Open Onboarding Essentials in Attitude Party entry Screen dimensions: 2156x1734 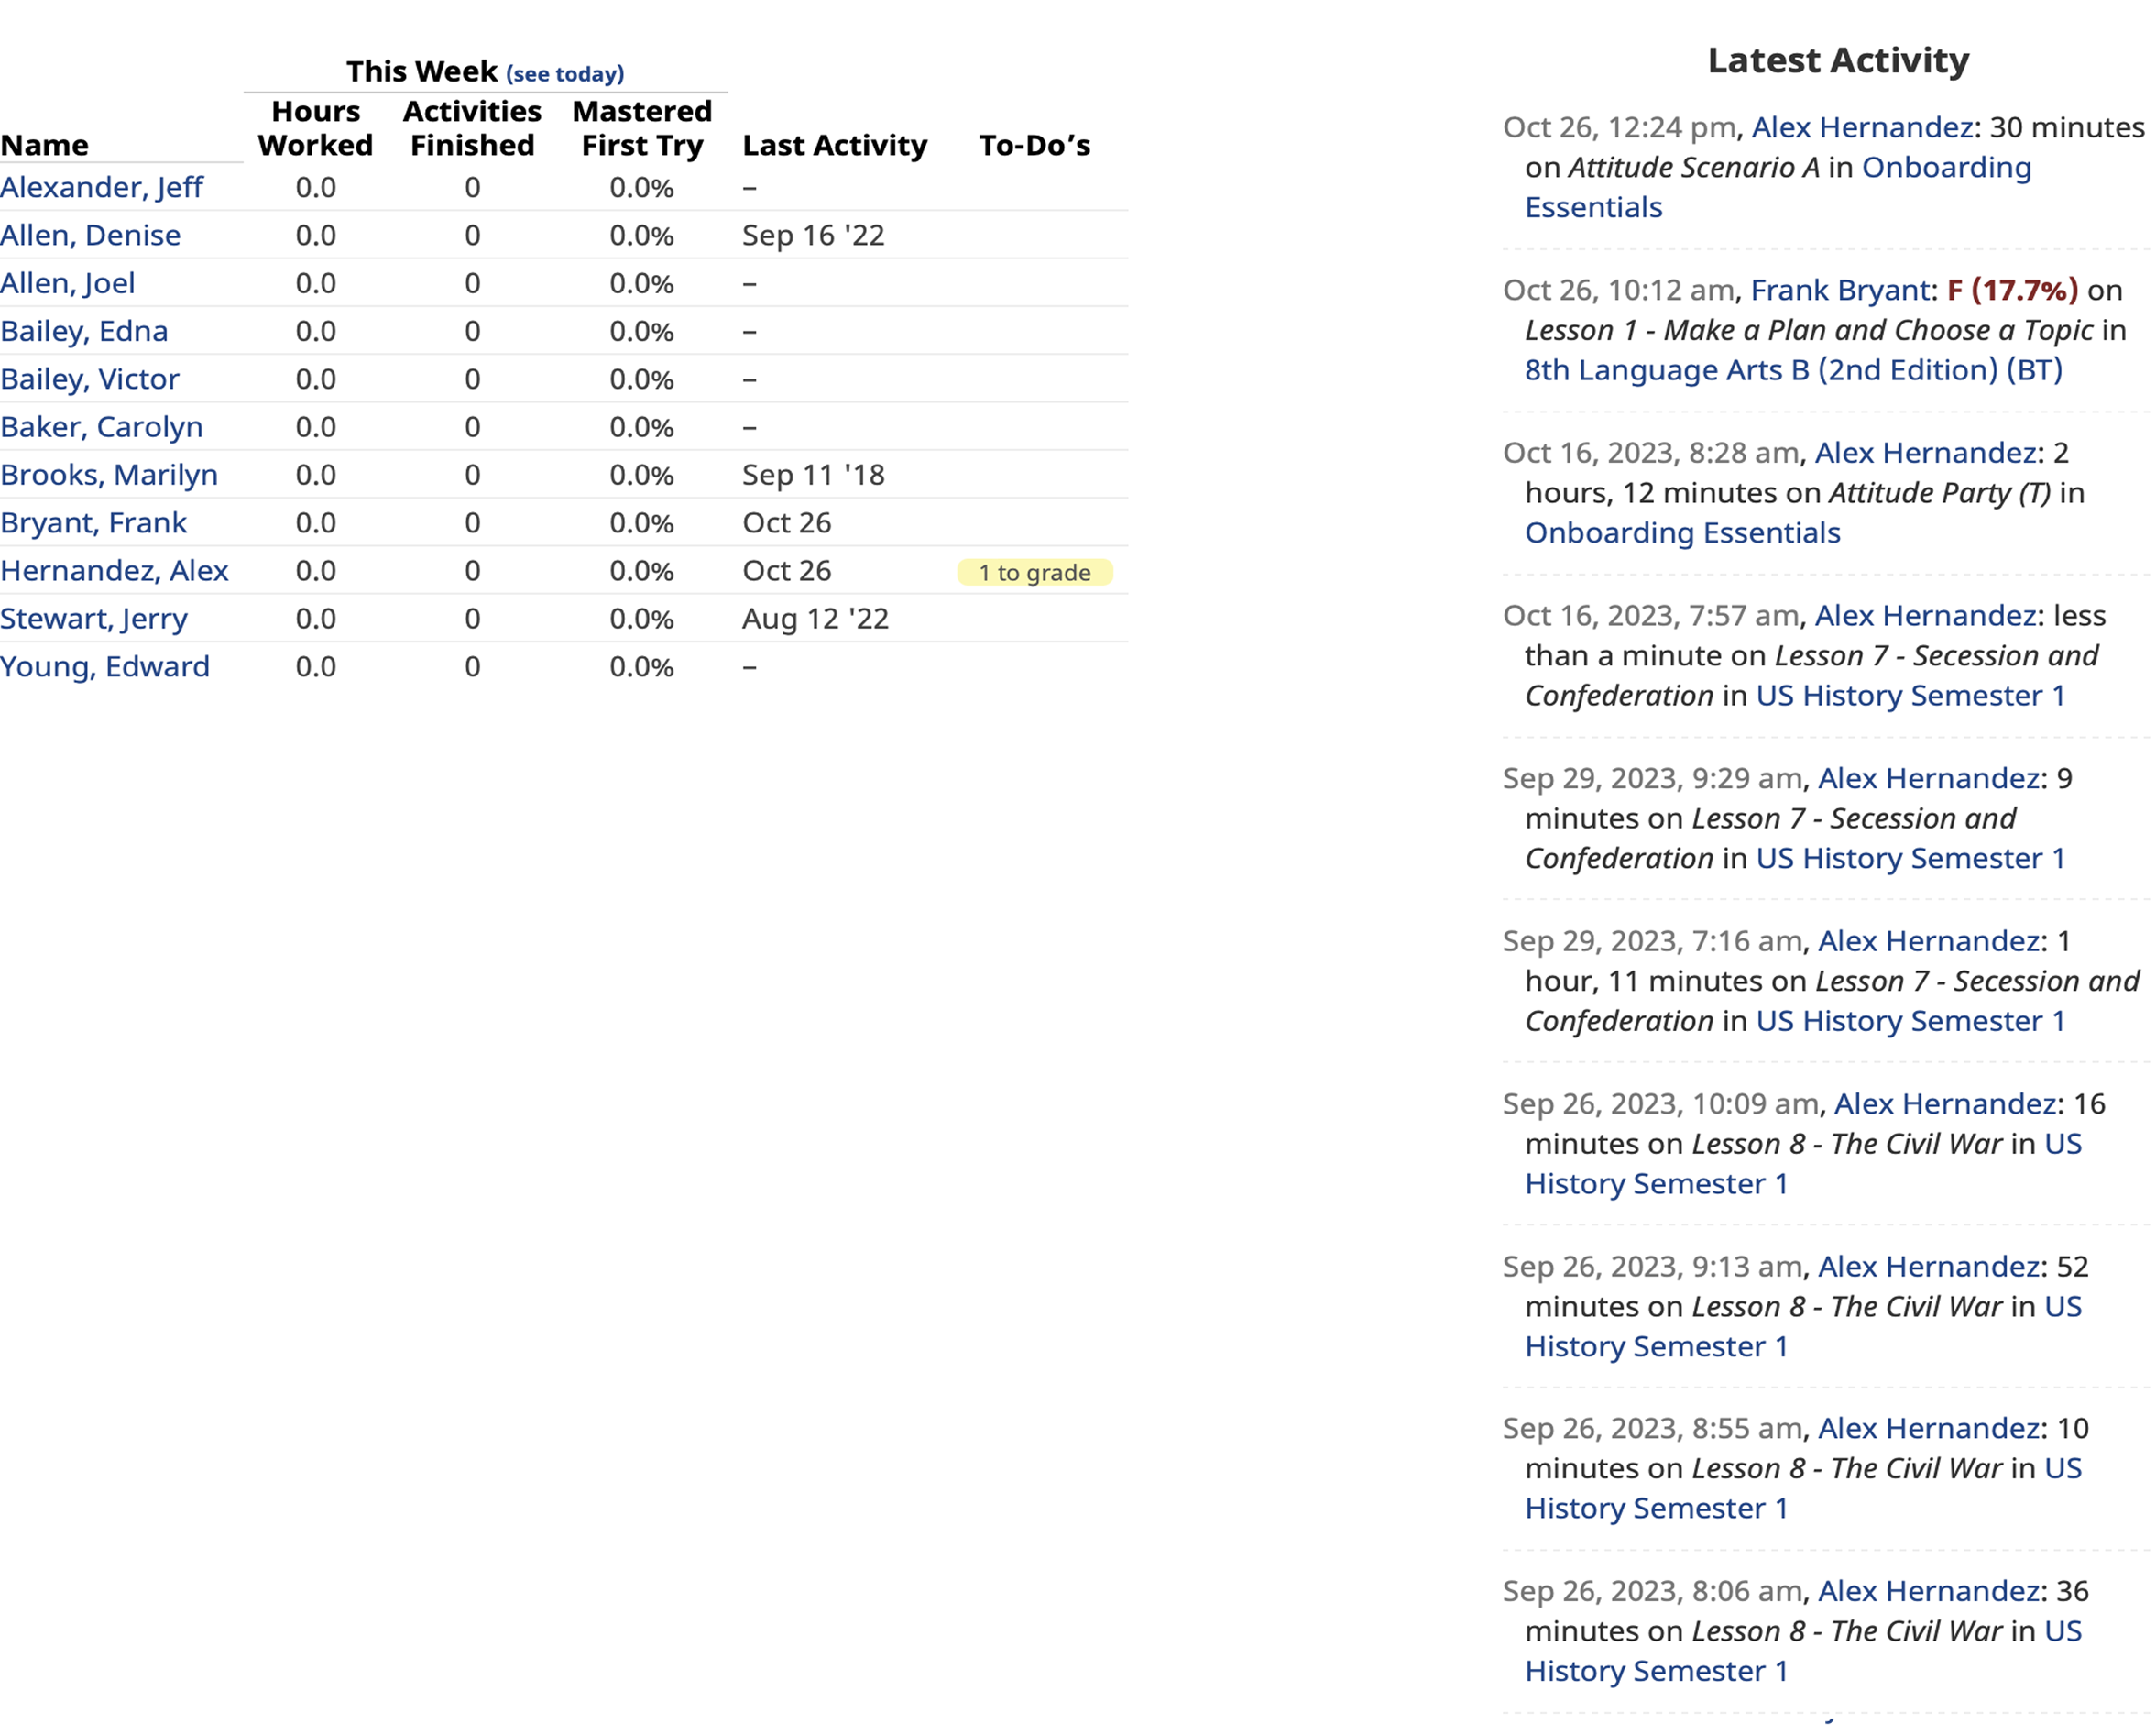(1683, 533)
